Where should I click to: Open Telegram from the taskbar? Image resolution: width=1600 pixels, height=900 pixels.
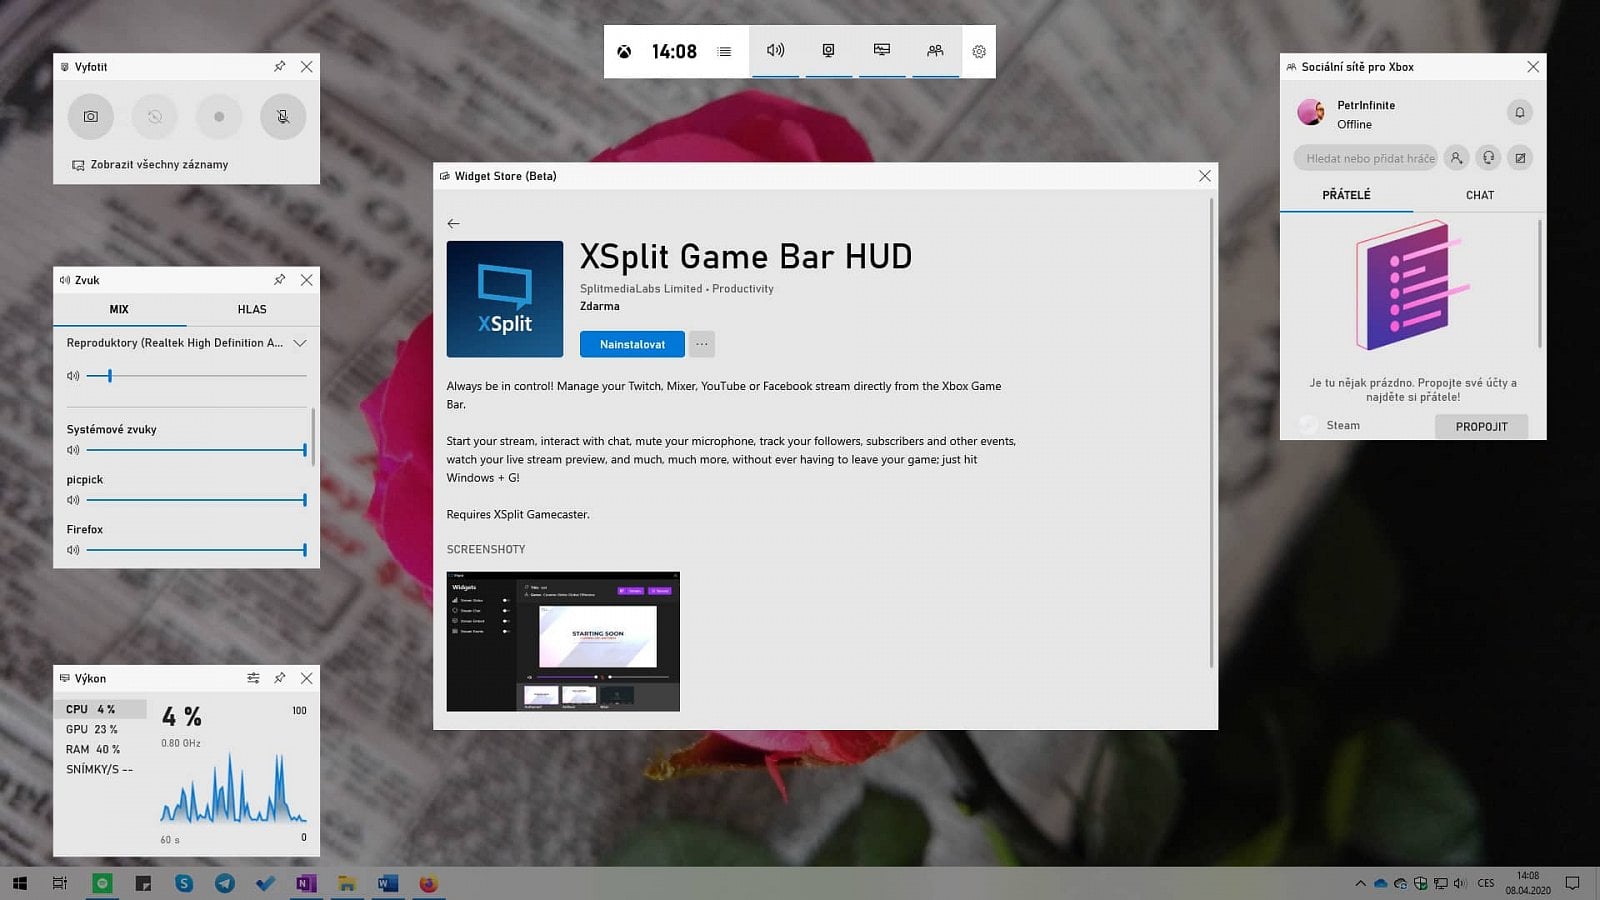(225, 883)
